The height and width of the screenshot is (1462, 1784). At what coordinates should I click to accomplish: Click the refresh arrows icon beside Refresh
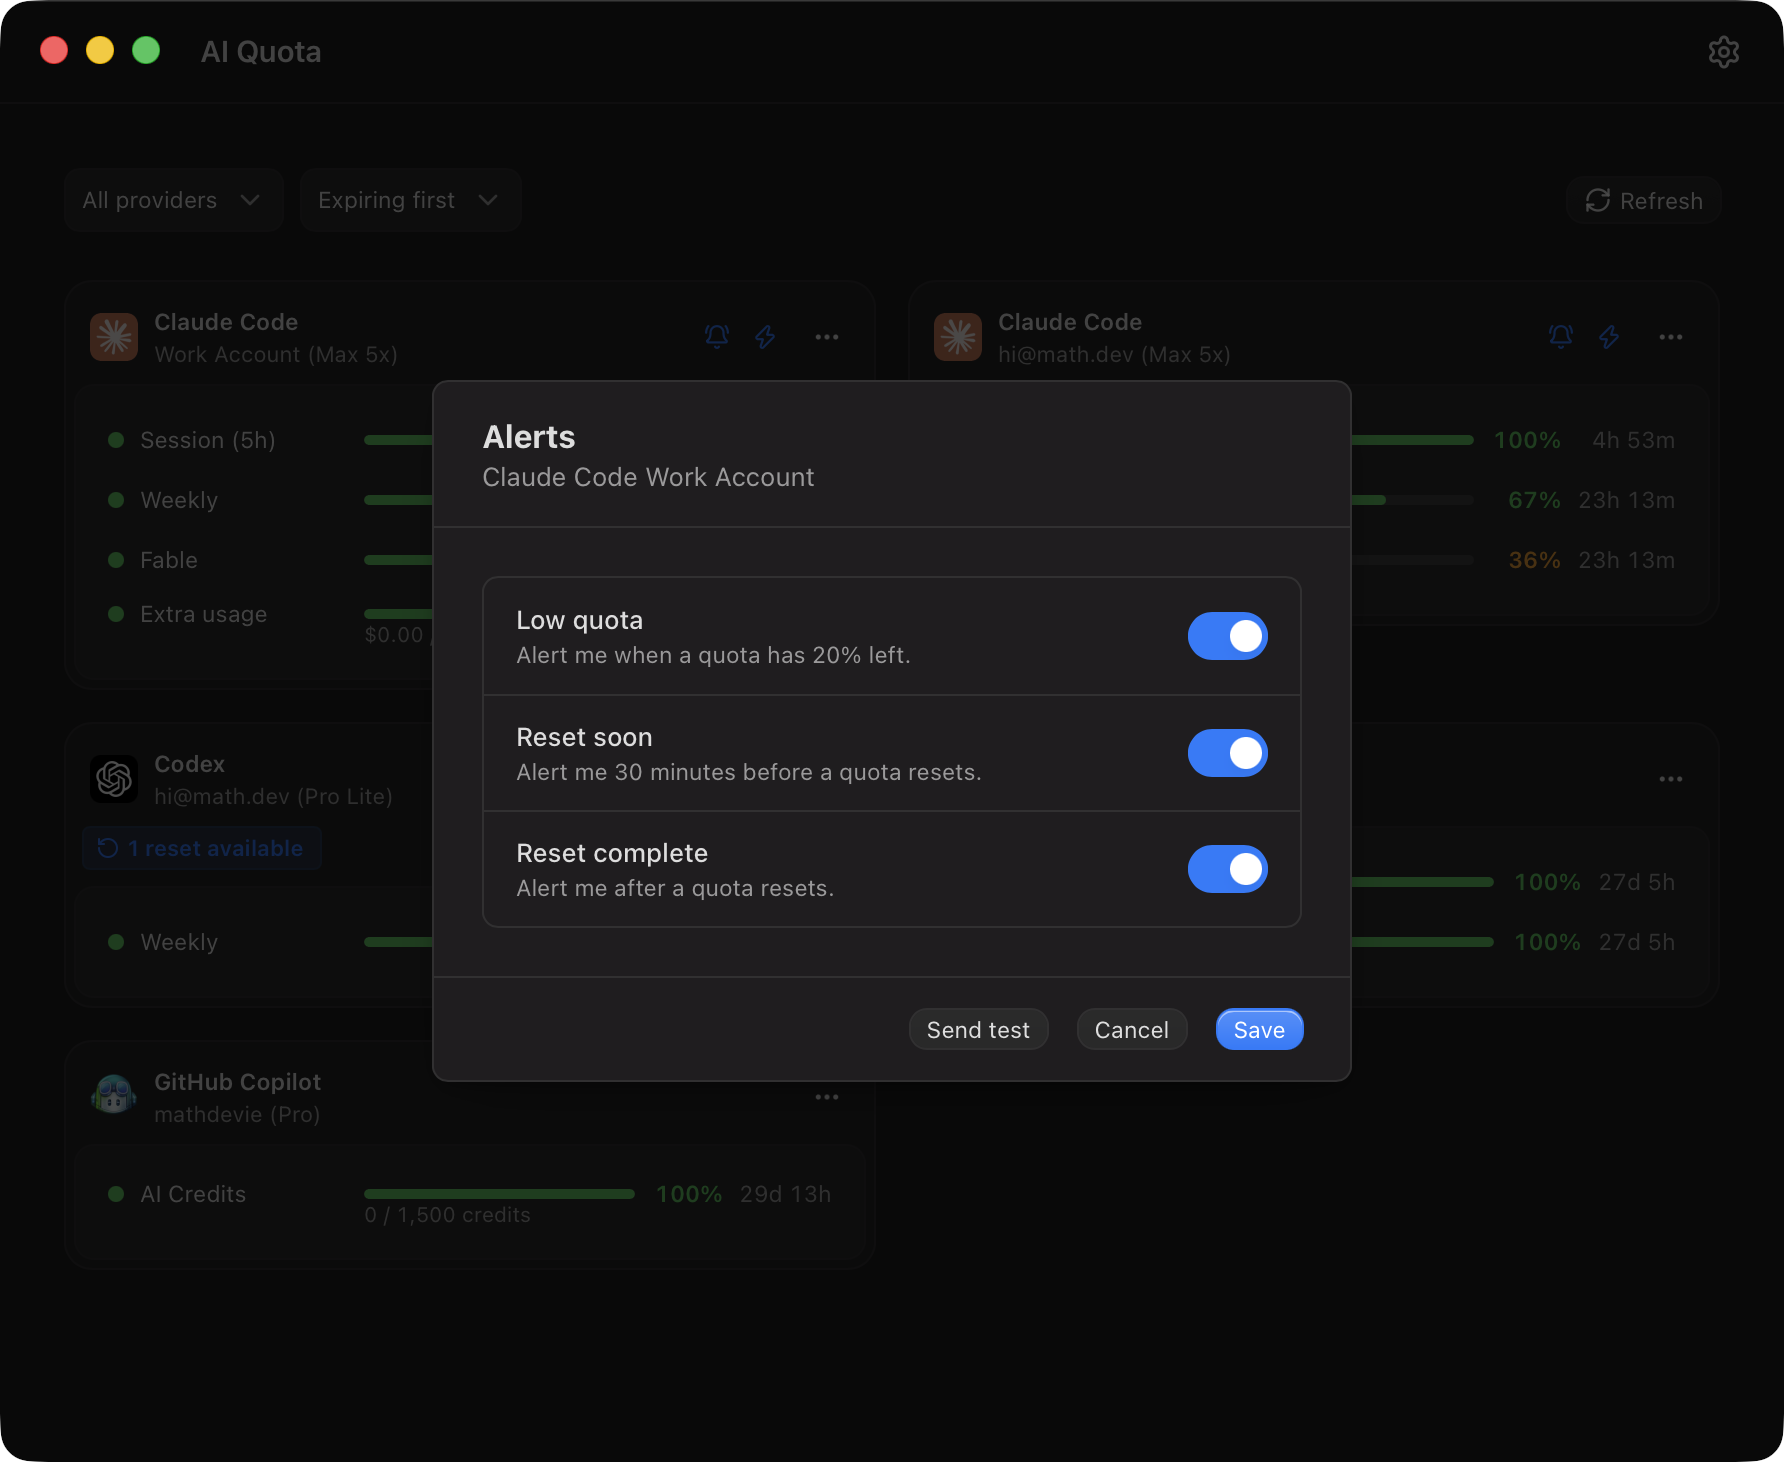tap(1598, 200)
